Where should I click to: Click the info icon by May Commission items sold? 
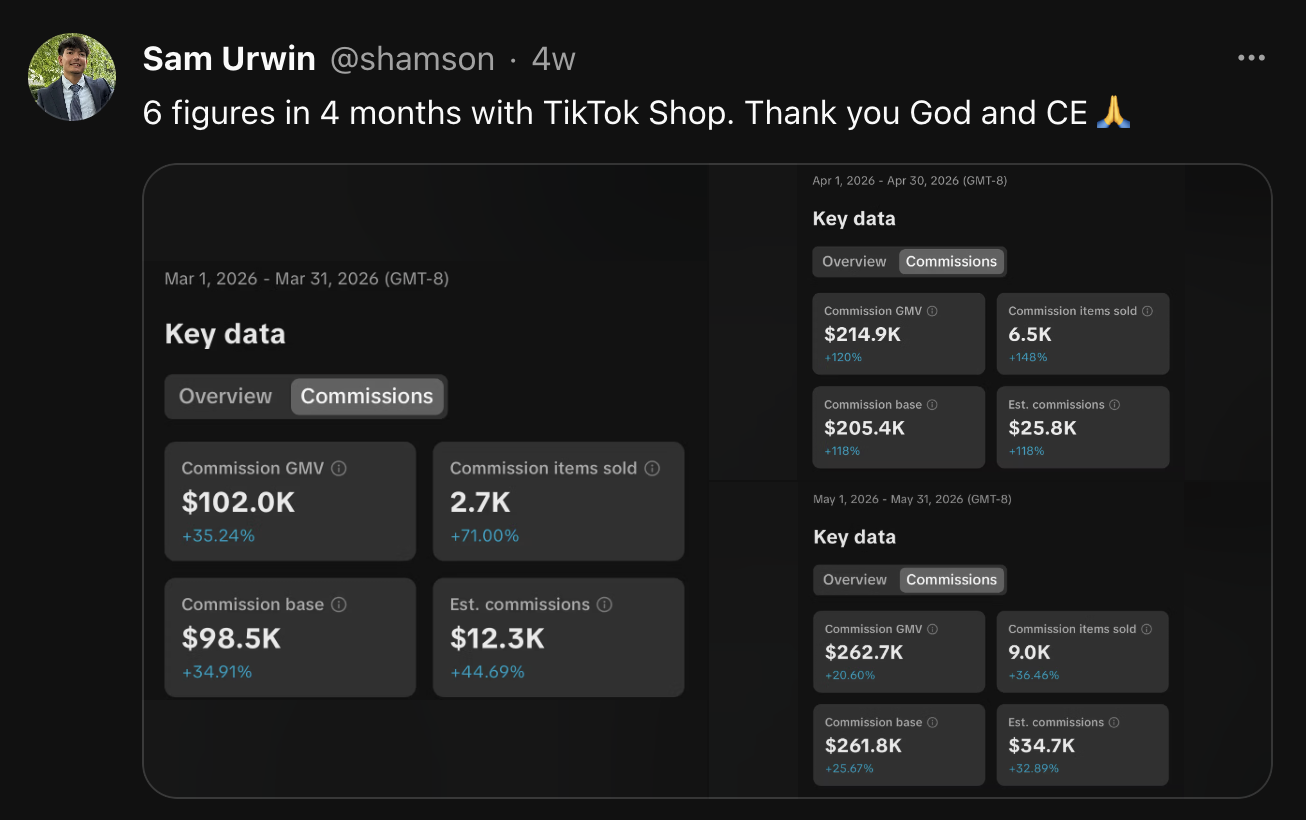click(x=1147, y=629)
